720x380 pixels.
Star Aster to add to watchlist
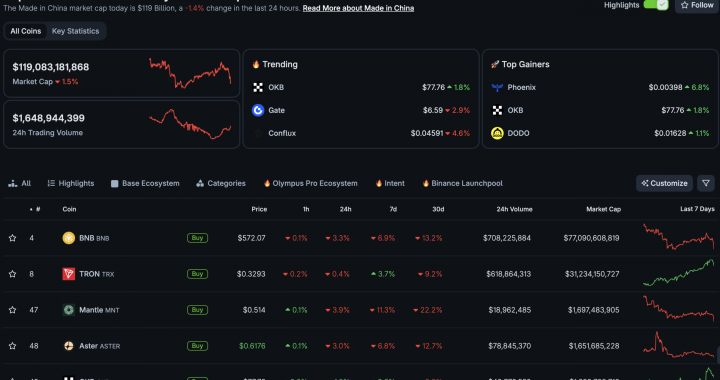[x=12, y=346]
